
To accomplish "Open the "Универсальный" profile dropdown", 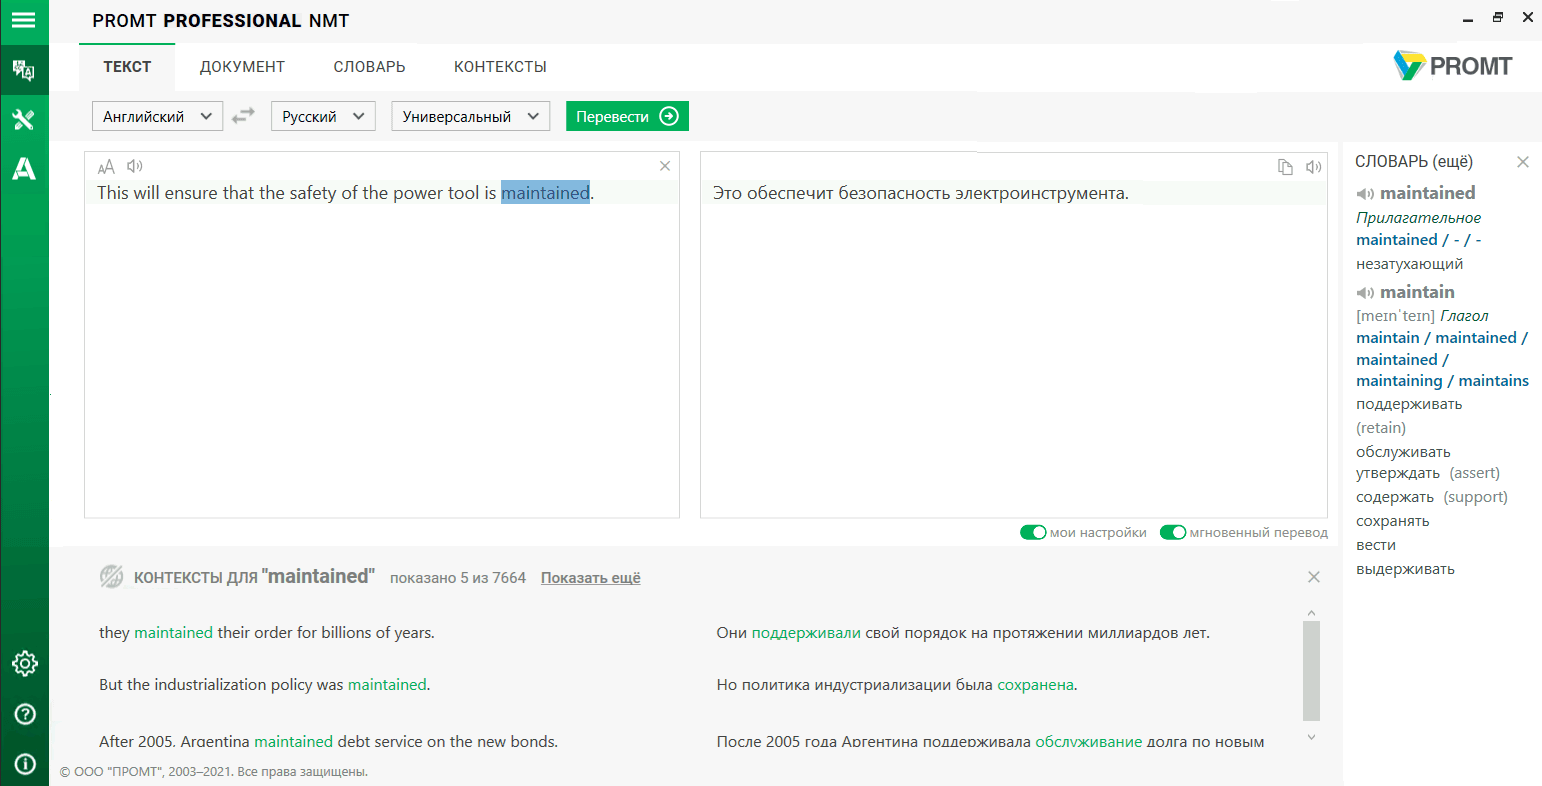I will pyautogui.click(x=470, y=116).
